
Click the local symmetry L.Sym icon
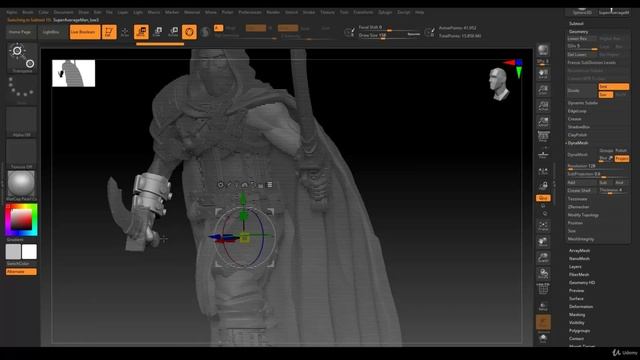(543, 172)
